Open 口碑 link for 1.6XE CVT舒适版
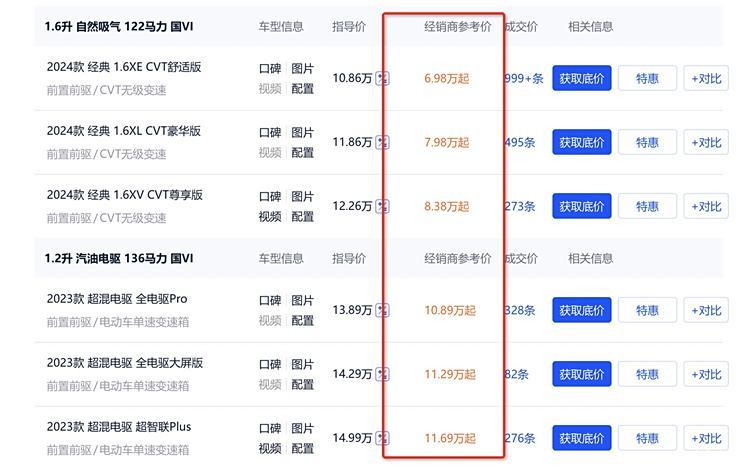This screenshot has width=744, height=467. tap(270, 69)
